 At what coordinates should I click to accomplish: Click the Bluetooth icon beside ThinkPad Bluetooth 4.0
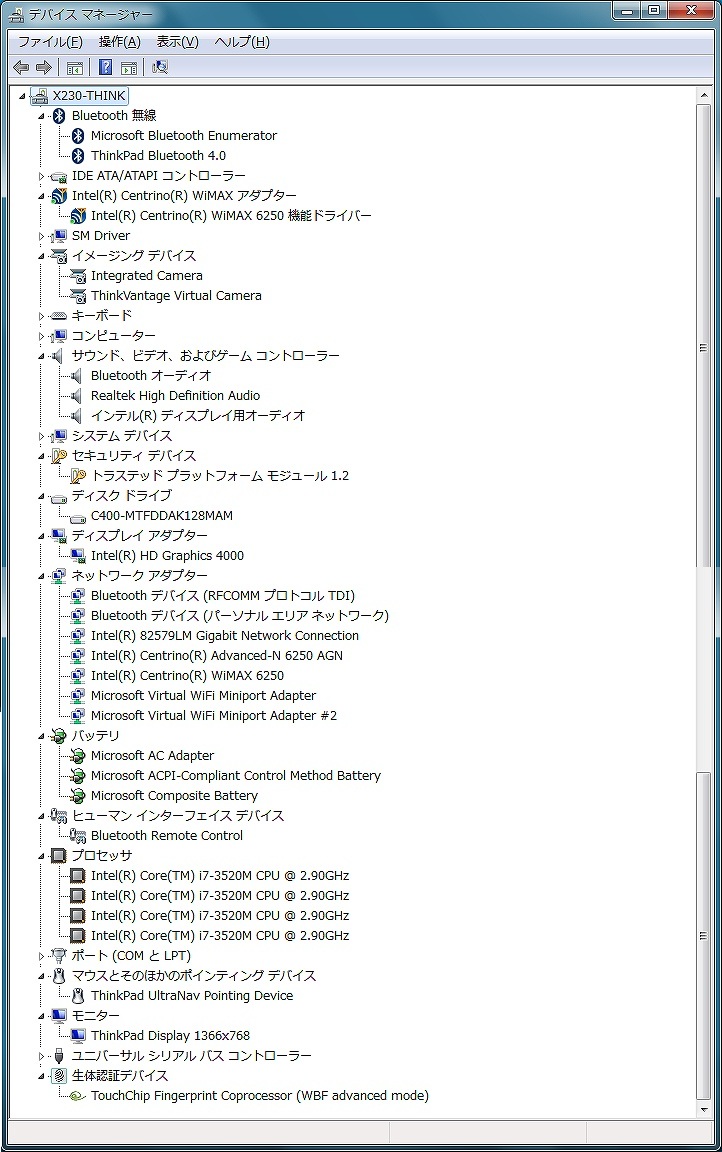[78, 156]
